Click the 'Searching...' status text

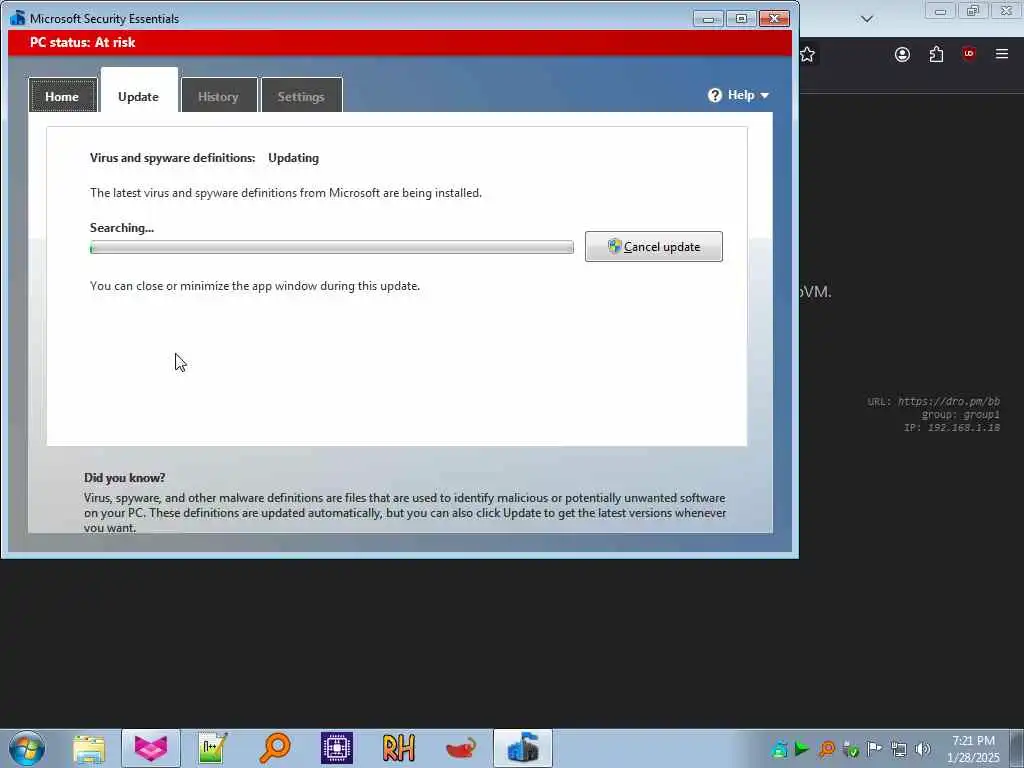(122, 228)
